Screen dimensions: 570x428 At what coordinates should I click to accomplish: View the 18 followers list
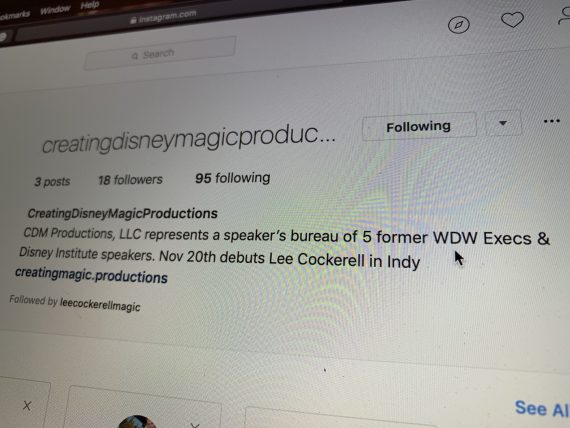pos(130,180)
